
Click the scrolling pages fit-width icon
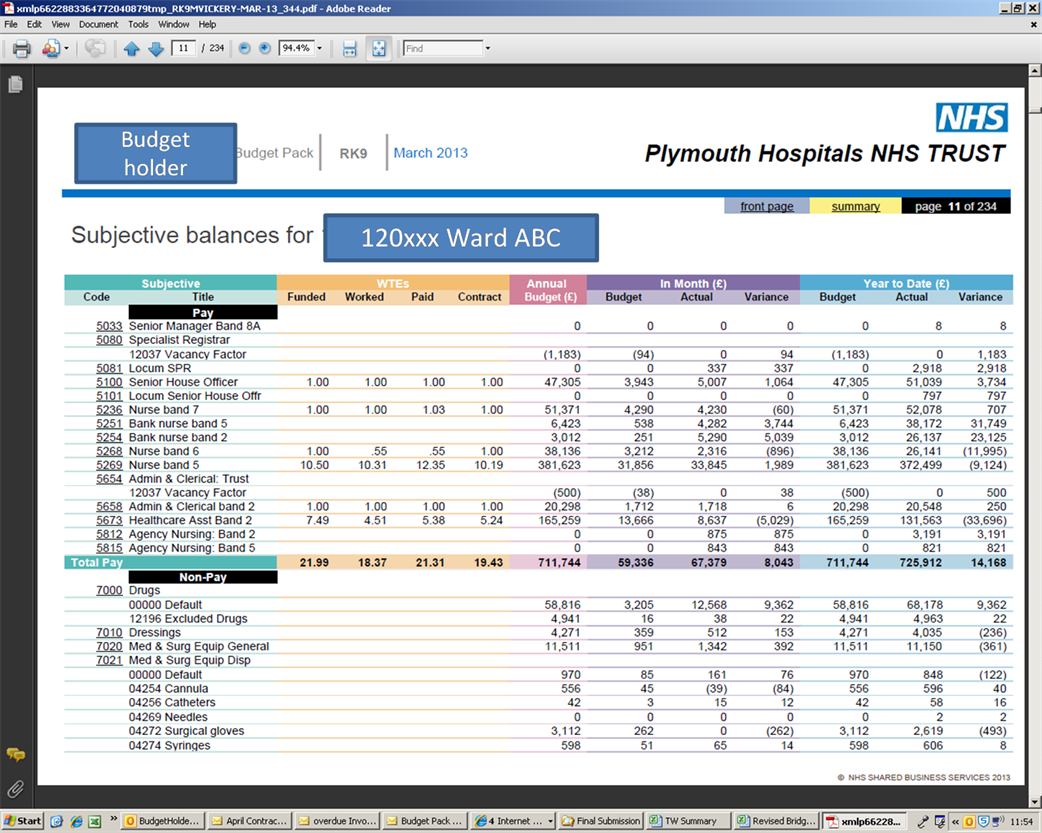[350, 49]
